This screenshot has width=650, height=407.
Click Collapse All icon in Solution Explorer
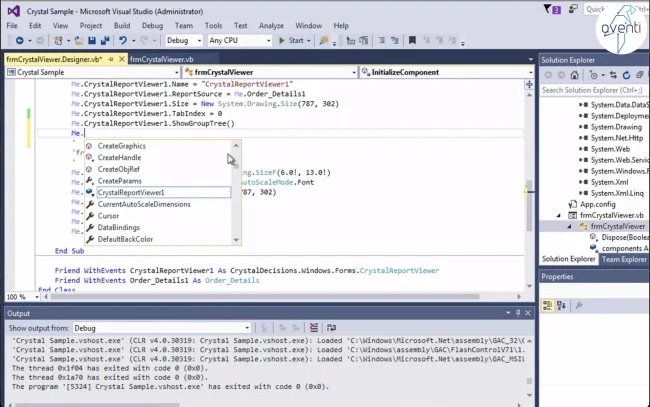pyautogui.click(x=640, y=75)
